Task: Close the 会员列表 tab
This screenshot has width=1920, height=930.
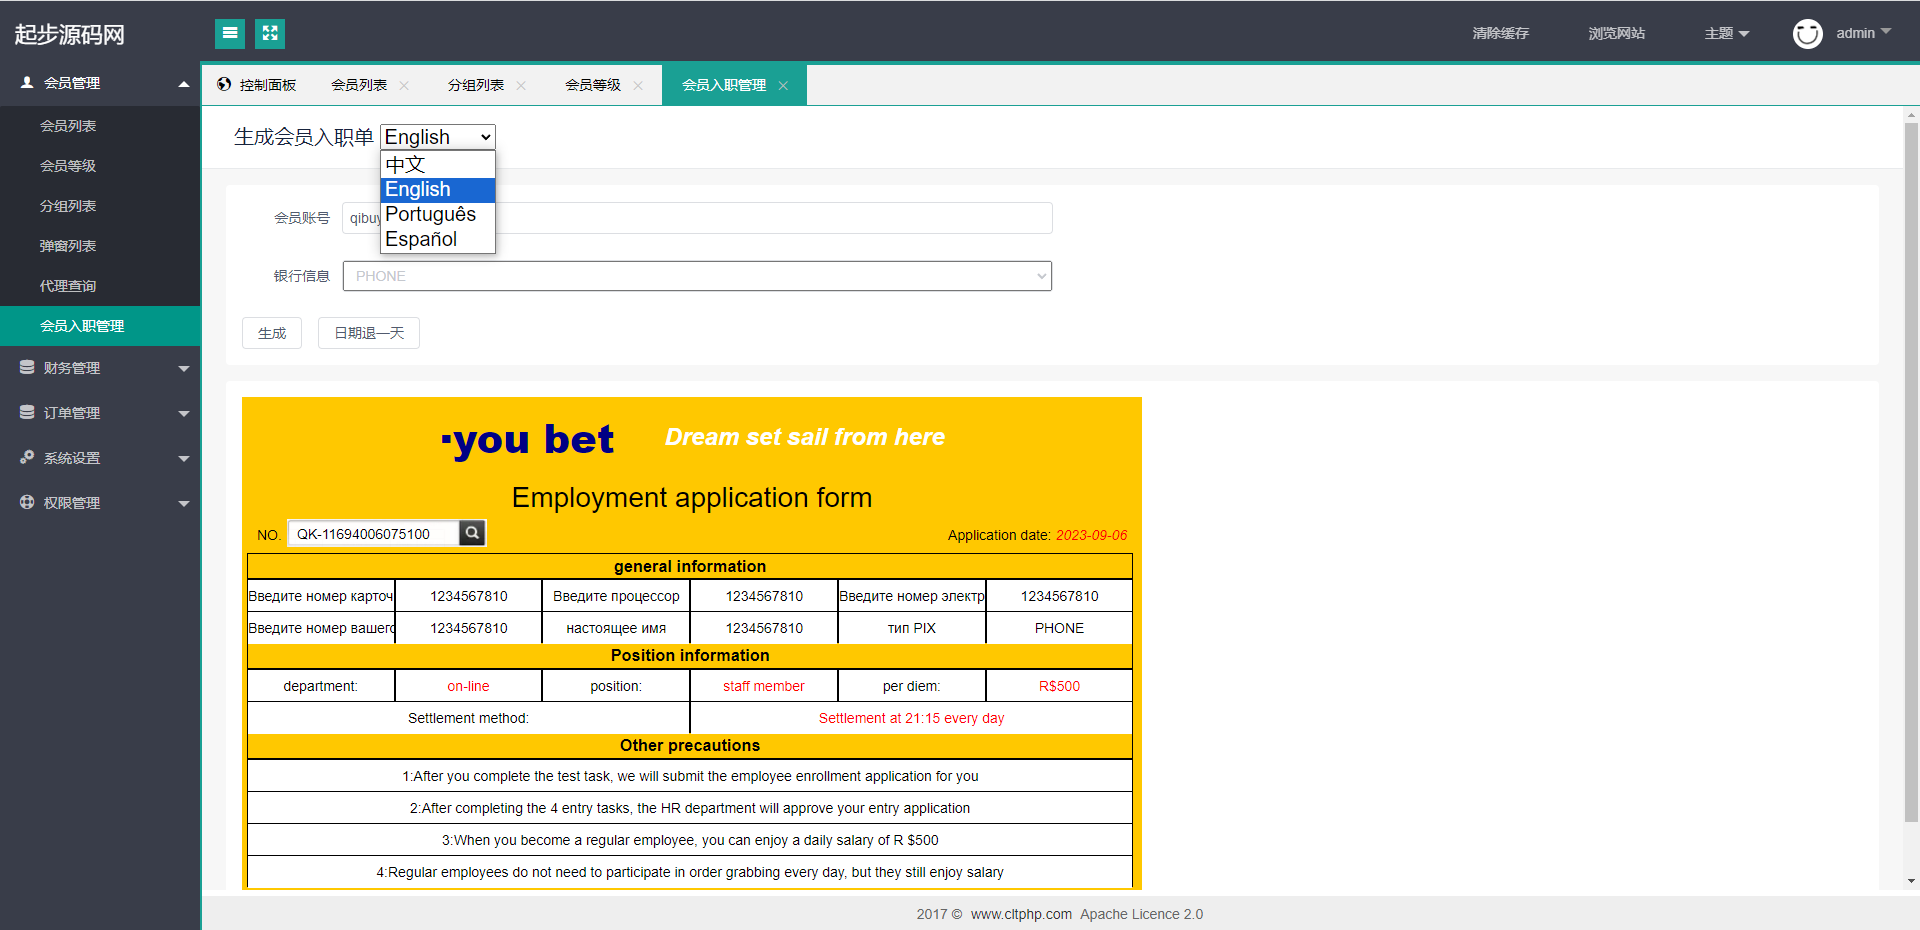Action: click(404, 86)
